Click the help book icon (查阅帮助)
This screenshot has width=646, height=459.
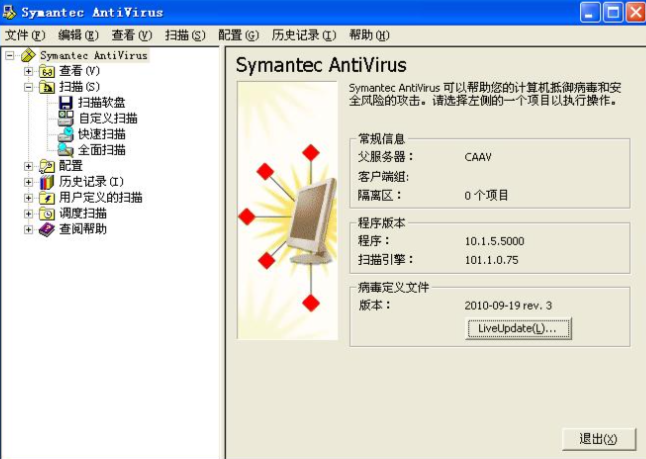click(47, 229)
